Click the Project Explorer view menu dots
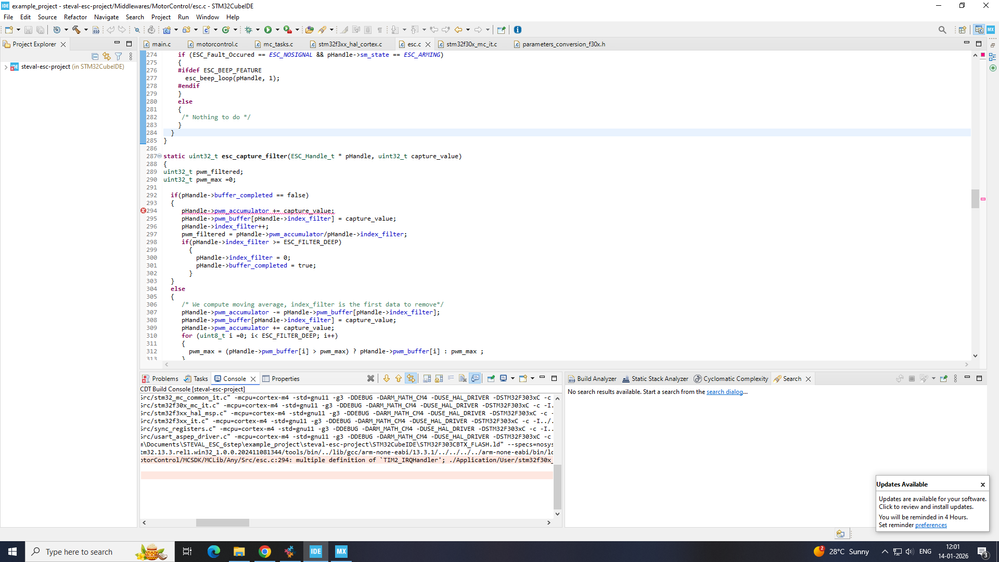The image size is (999, 562). click(x=131, y=56)
